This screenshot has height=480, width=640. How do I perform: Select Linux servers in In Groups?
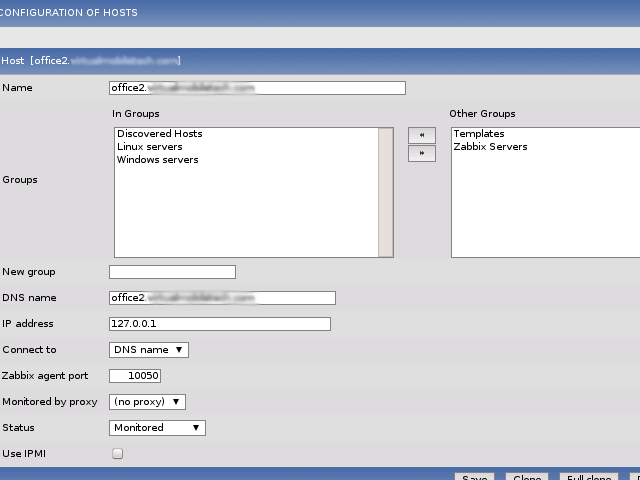[149, 147]
